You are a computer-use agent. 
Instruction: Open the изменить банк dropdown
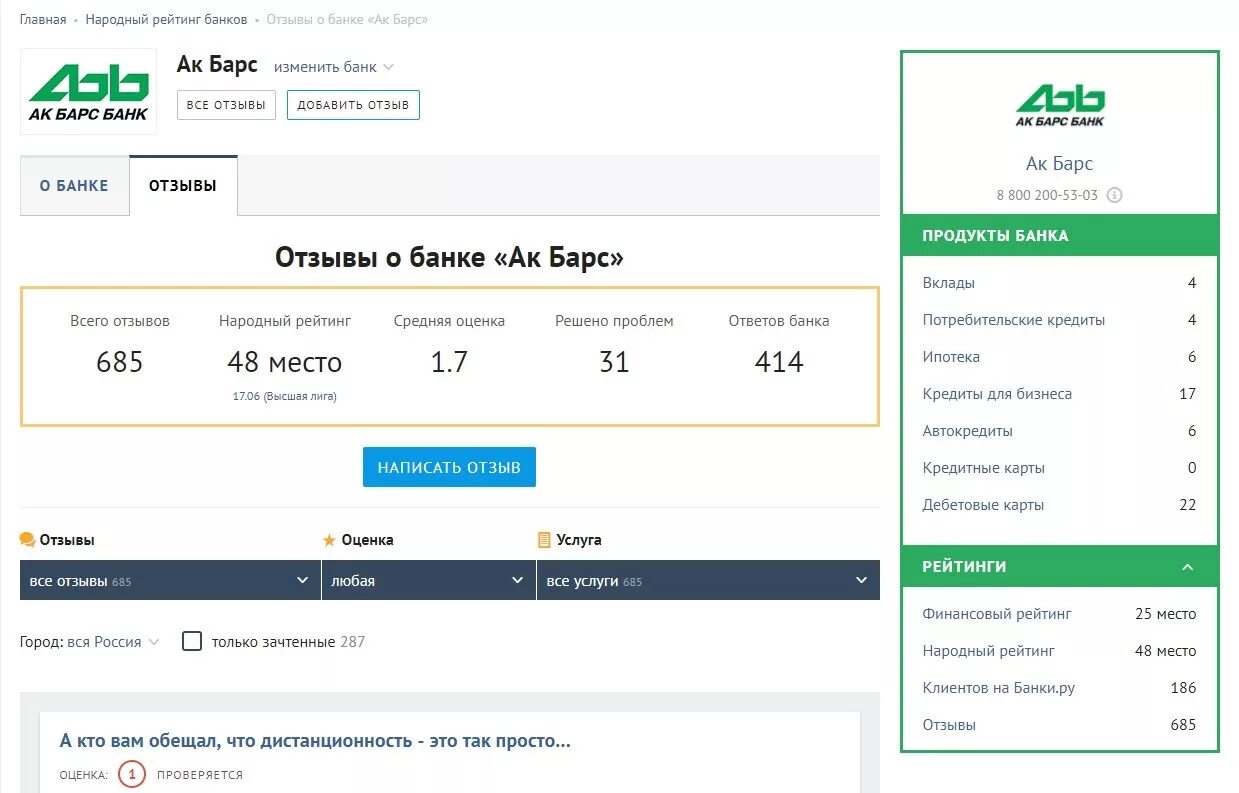pyautogui.click(x=334, y=67)
